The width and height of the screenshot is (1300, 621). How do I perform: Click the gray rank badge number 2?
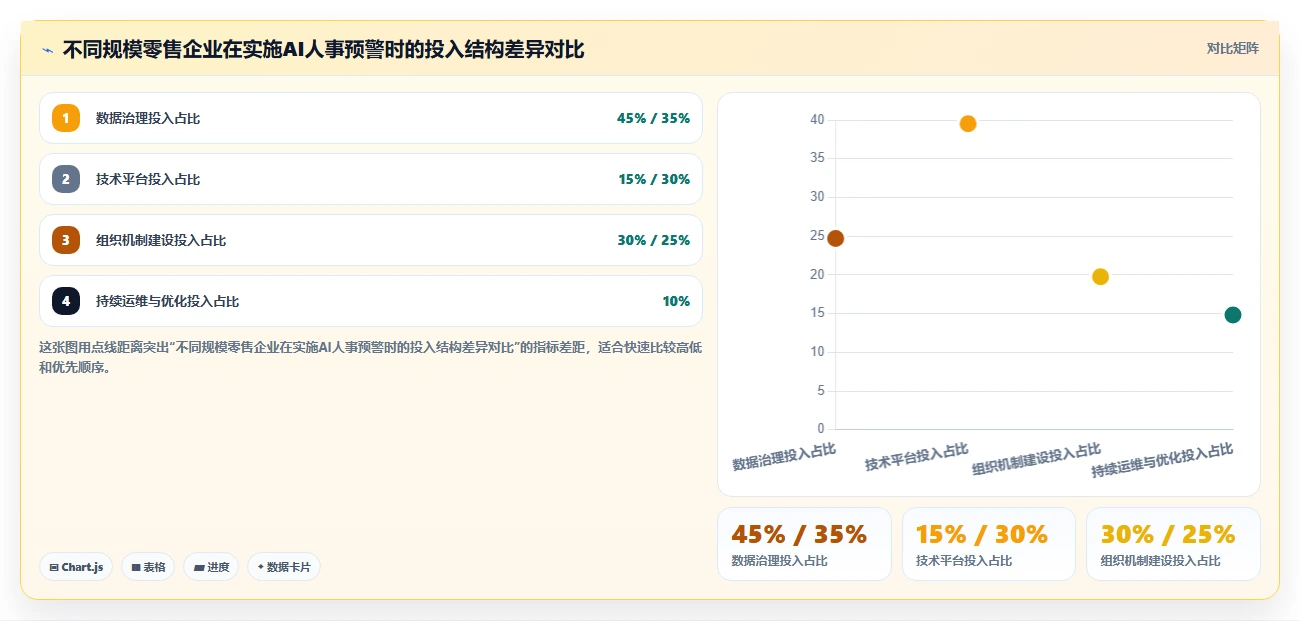[66, 179]
